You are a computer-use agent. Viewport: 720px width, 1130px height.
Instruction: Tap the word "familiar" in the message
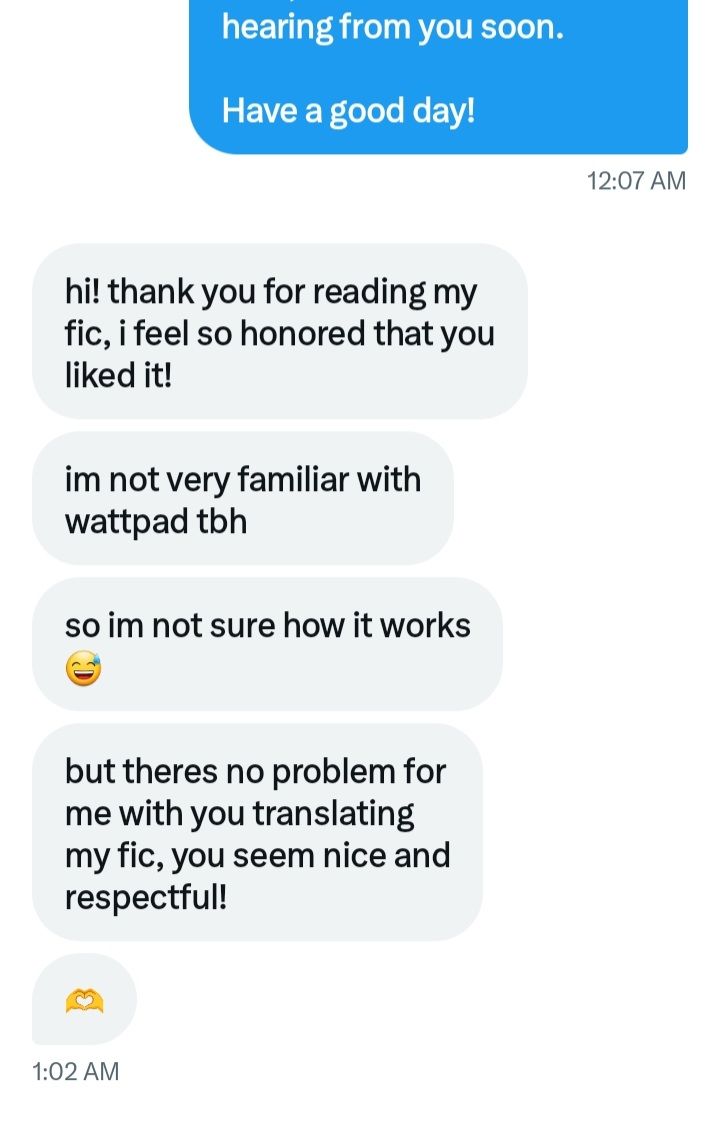[293, 479]
